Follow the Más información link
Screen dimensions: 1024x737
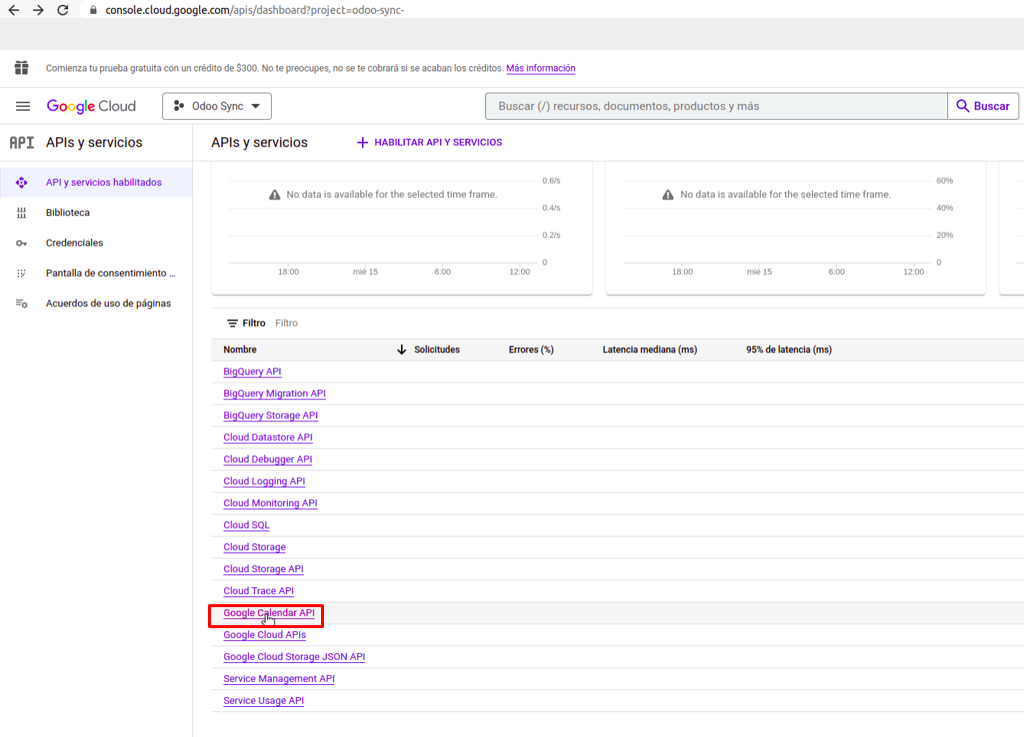[x=541, y=68]
